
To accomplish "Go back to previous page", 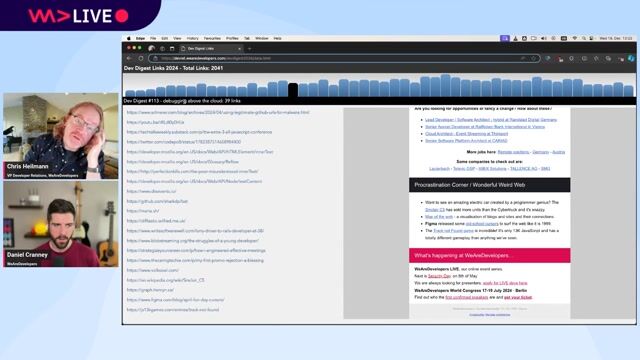I will [x=129, y=58].
